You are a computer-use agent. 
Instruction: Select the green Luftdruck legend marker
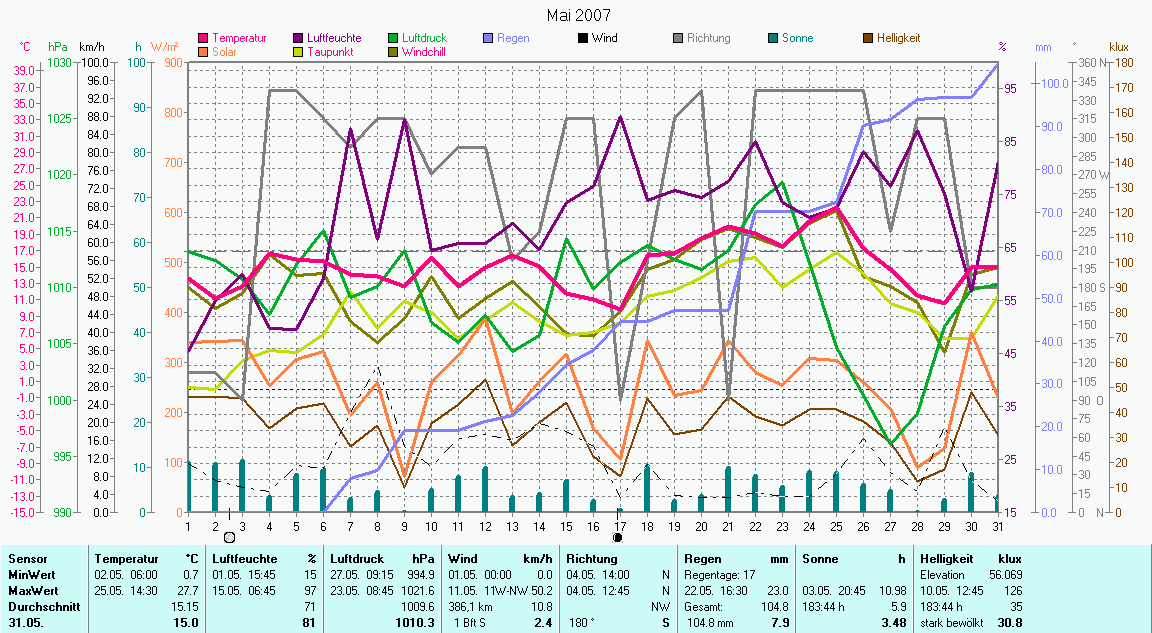point(393,38)
